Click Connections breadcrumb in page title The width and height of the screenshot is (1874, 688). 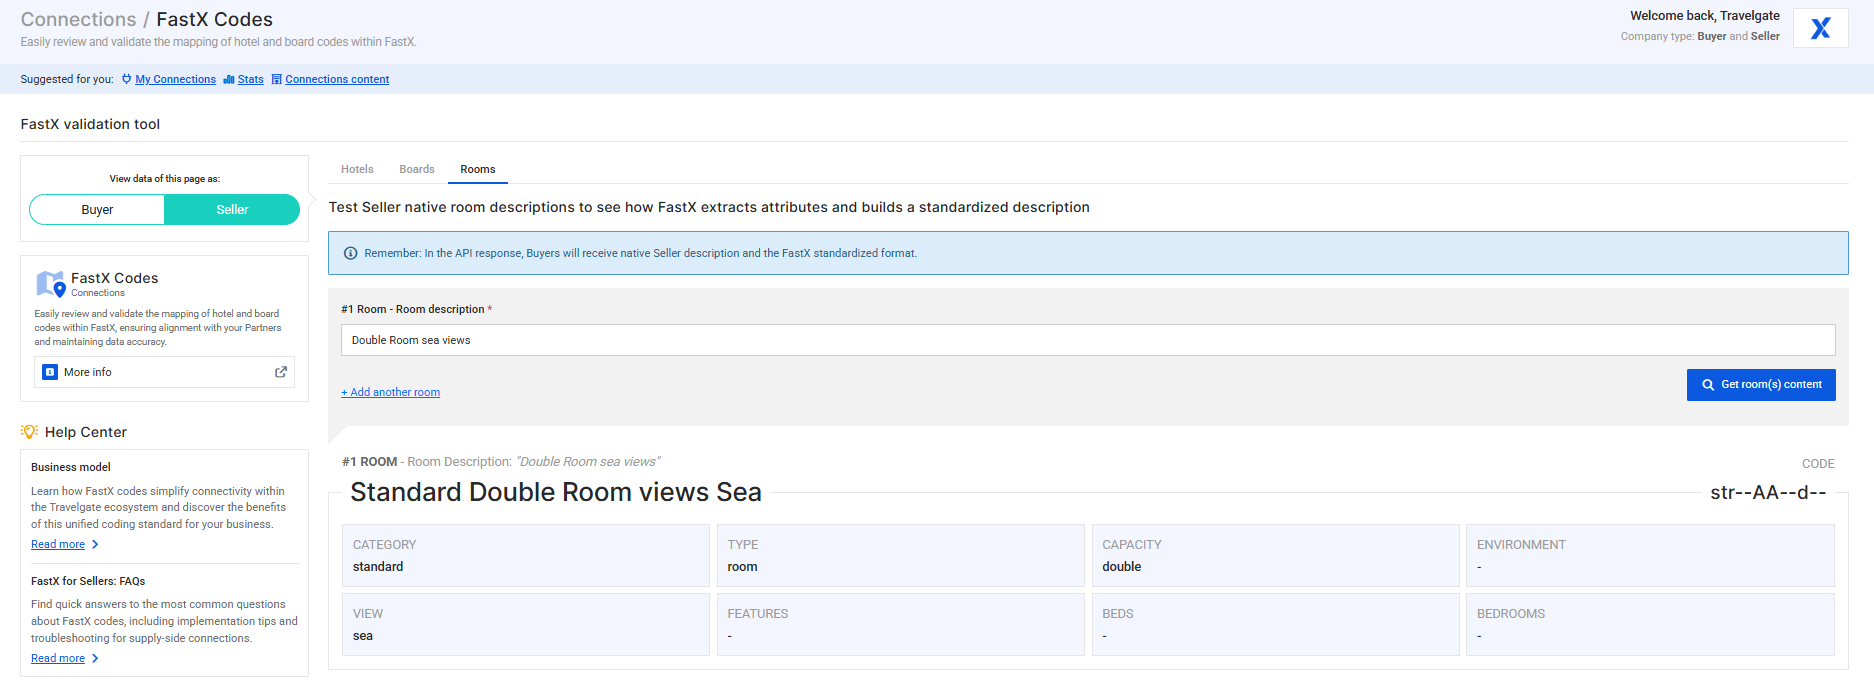tap(78, 19)
